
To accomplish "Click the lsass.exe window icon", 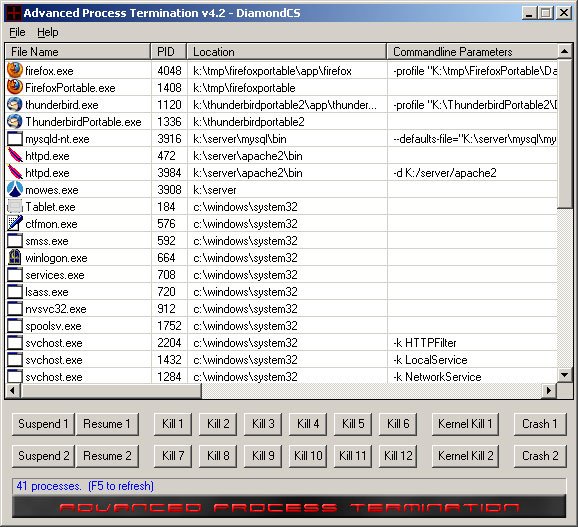I will coord(15,292).
